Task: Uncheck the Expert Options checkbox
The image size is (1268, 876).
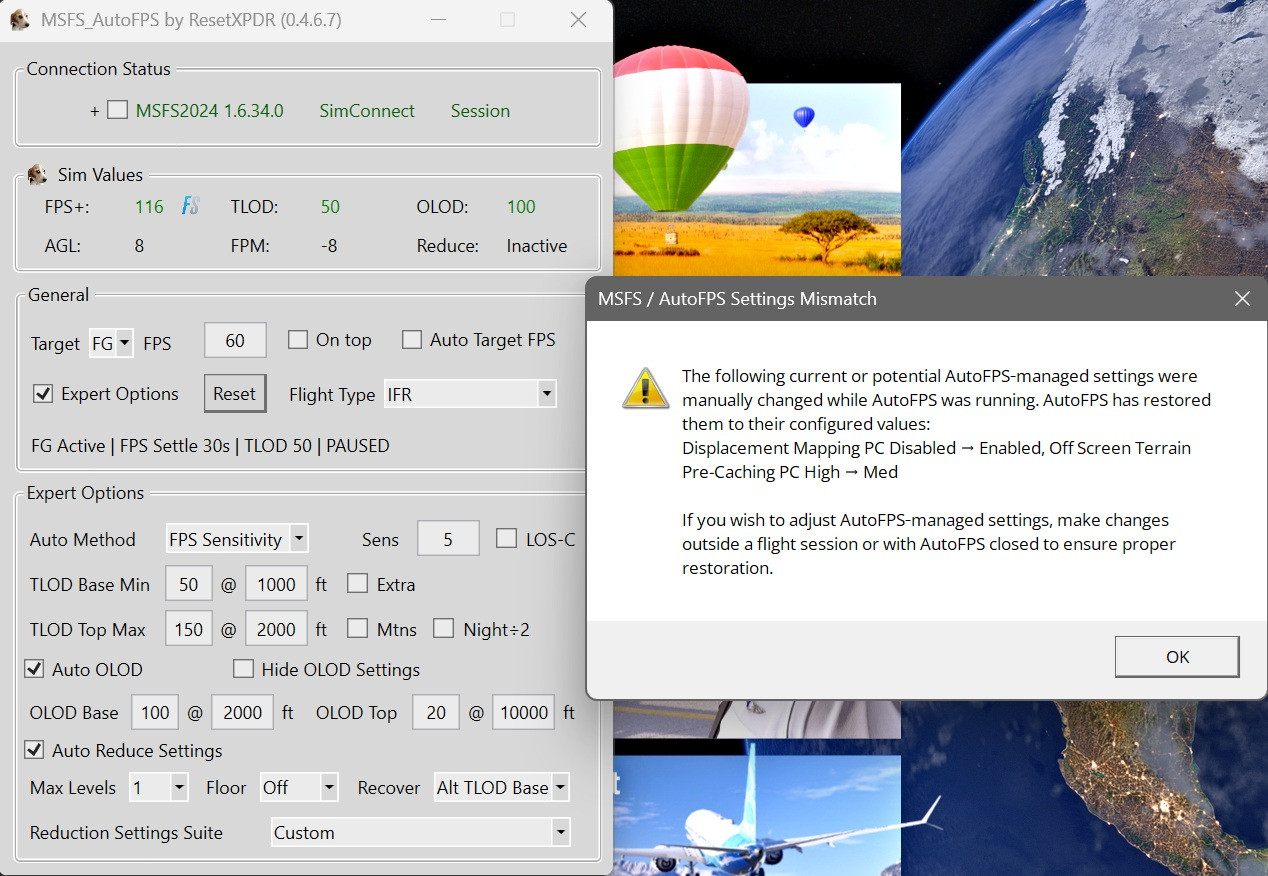Action: click(43, 394)
